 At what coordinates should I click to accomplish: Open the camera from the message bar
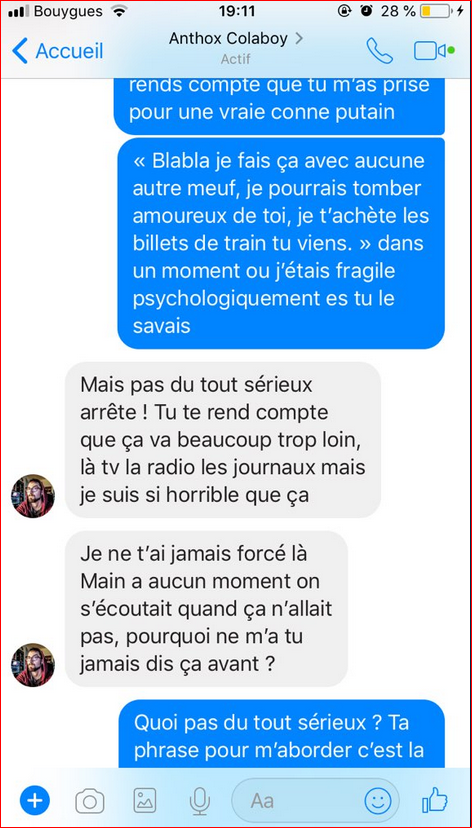(x=90, y=802)
